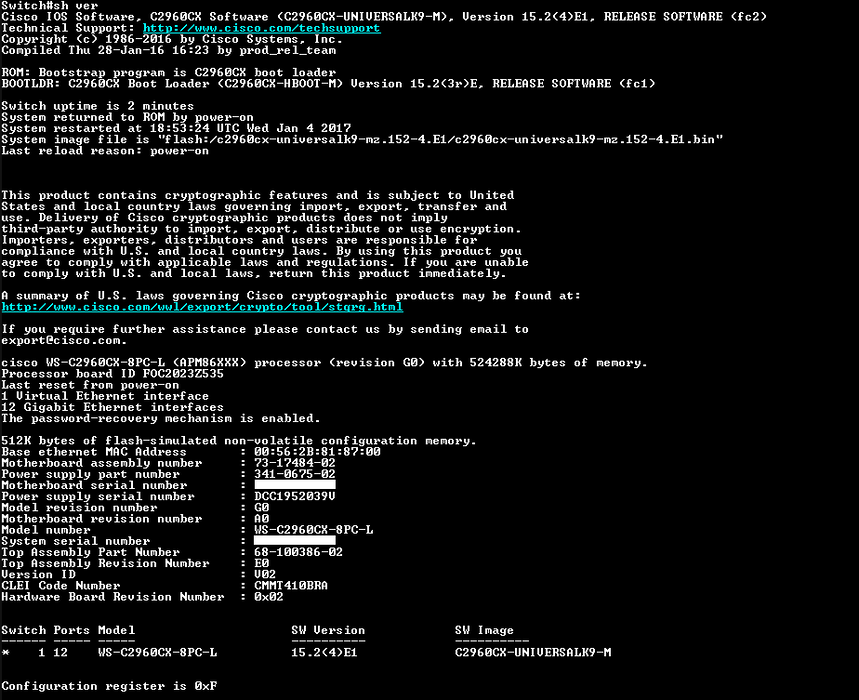859x700 pixels.
Task: Click 'C2960CX-UNIVERSALK9-M' under SW Image
Action: click(533, 652)
